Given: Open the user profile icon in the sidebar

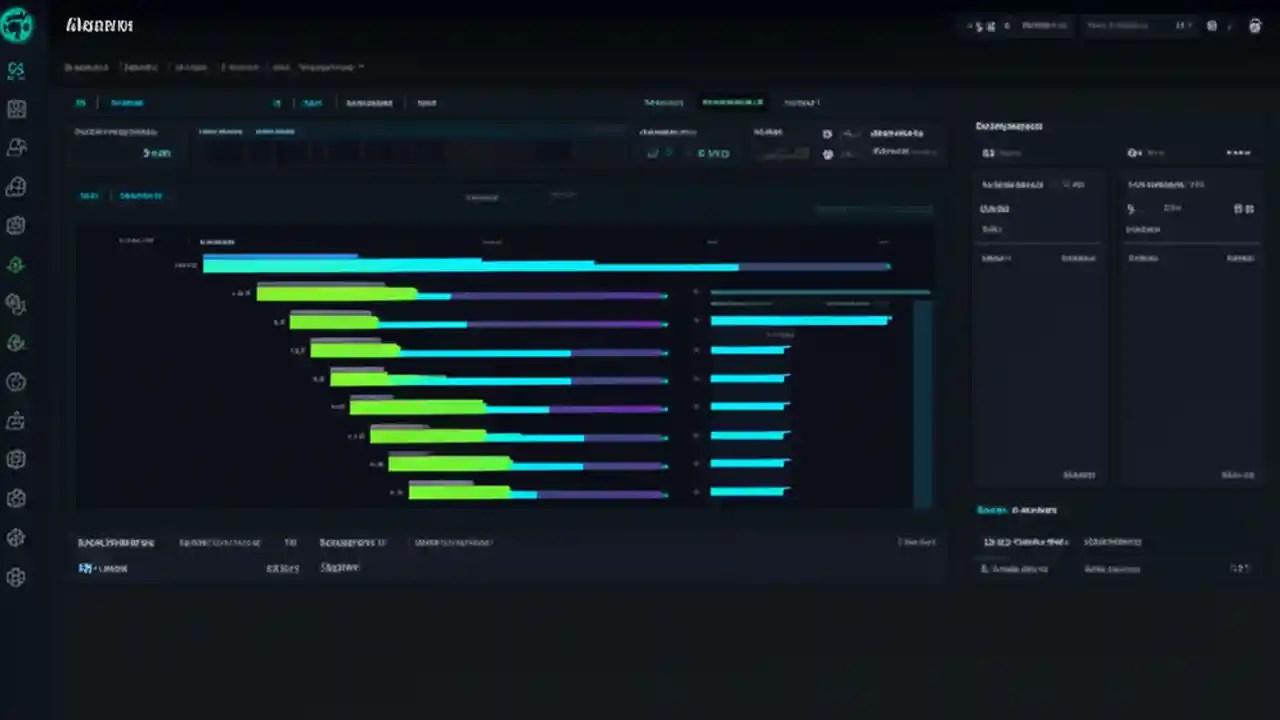Looking at the screenshot, I should point(16,147).
